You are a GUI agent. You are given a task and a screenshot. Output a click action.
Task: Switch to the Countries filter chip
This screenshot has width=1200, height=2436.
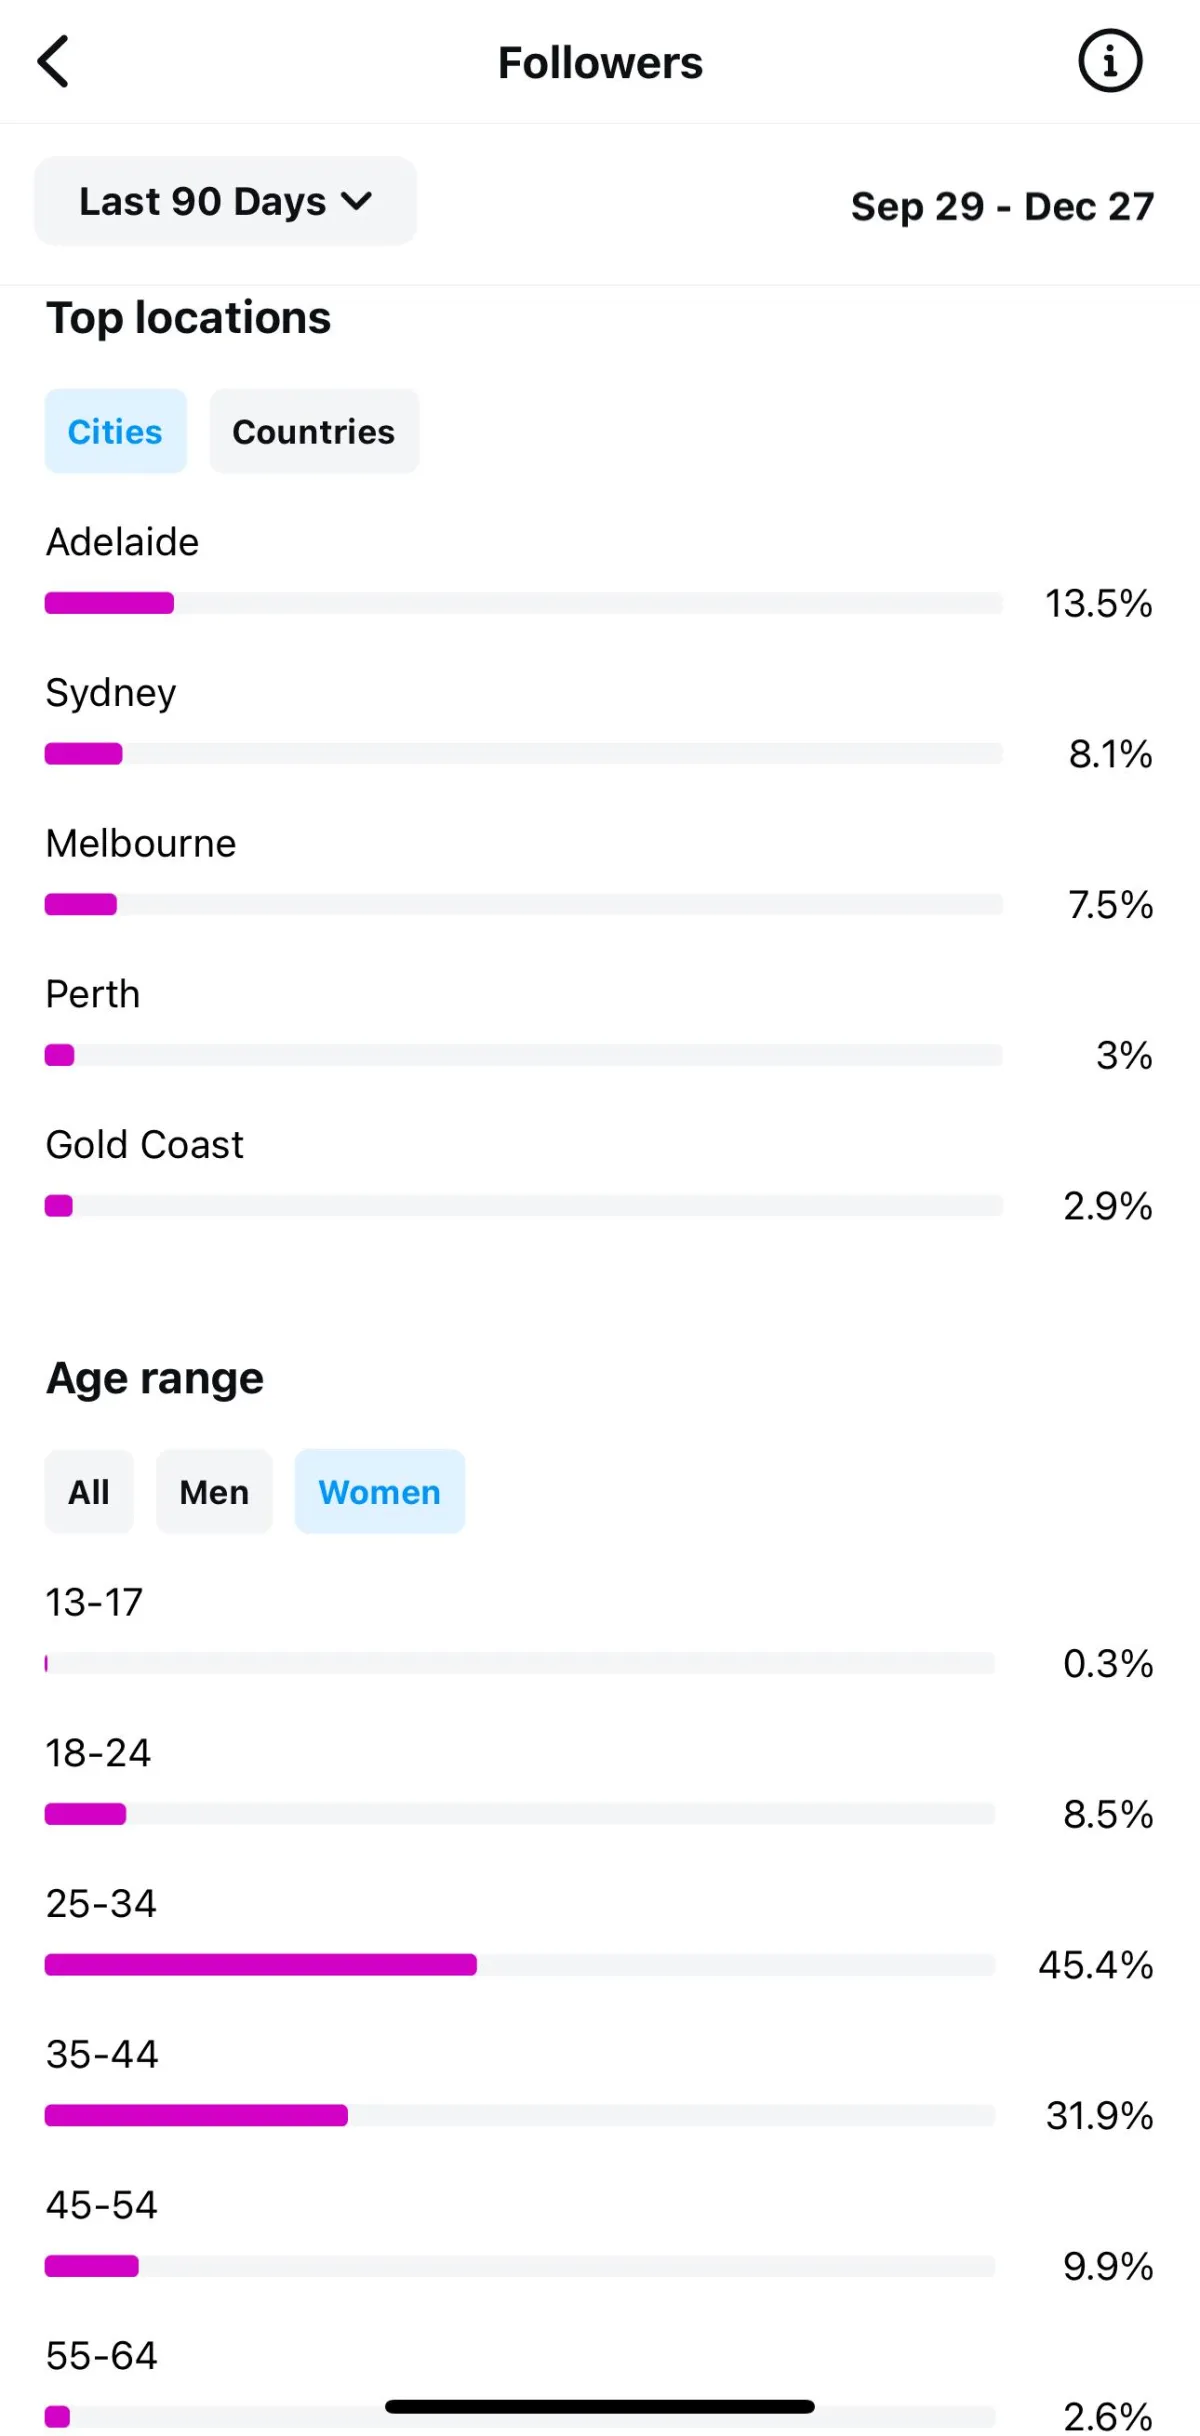314,431
